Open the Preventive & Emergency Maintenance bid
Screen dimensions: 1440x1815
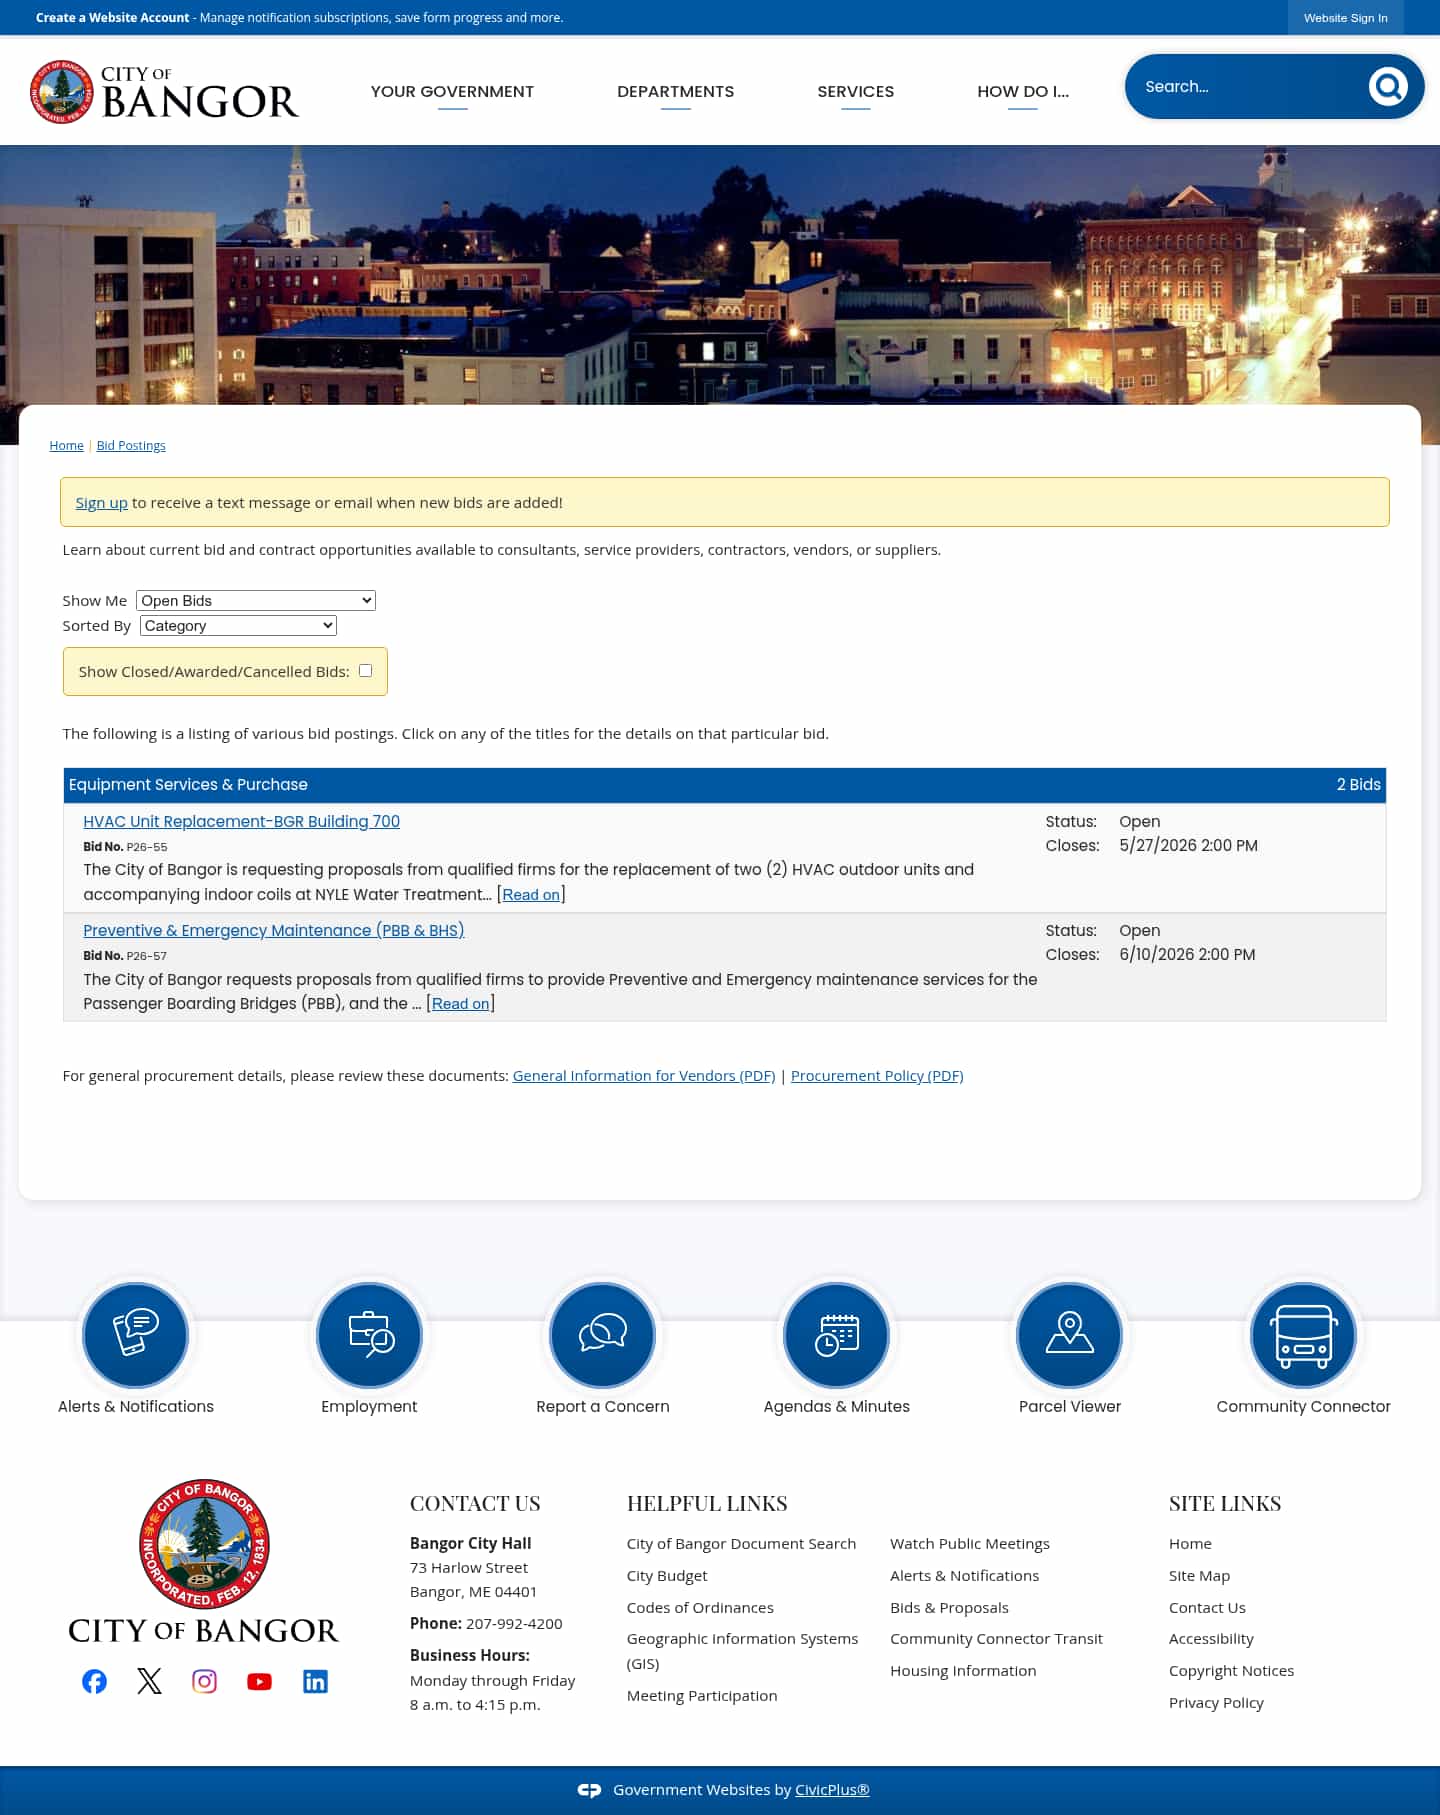click(274, 930)
